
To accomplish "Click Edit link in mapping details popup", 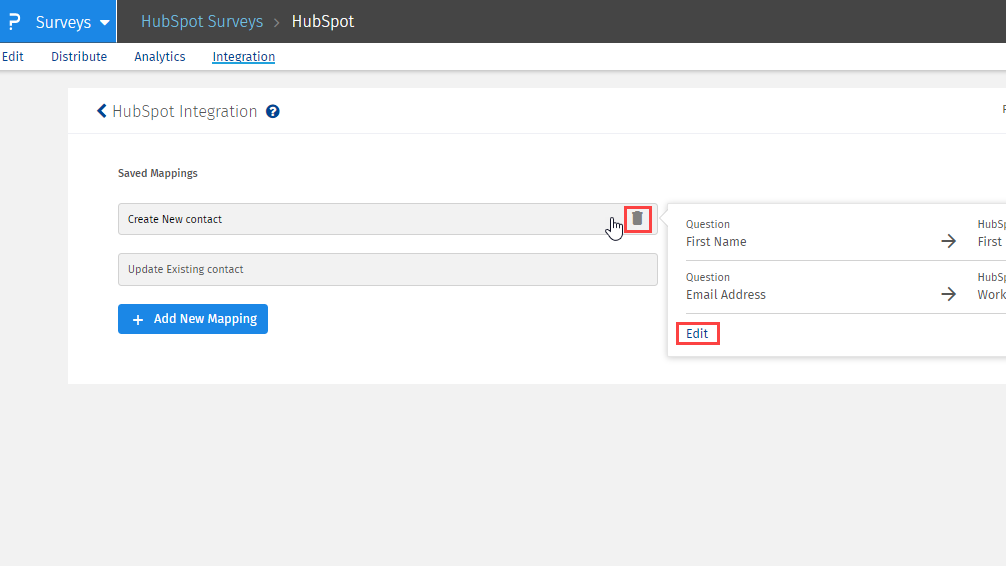I will [x=697, y=334].
